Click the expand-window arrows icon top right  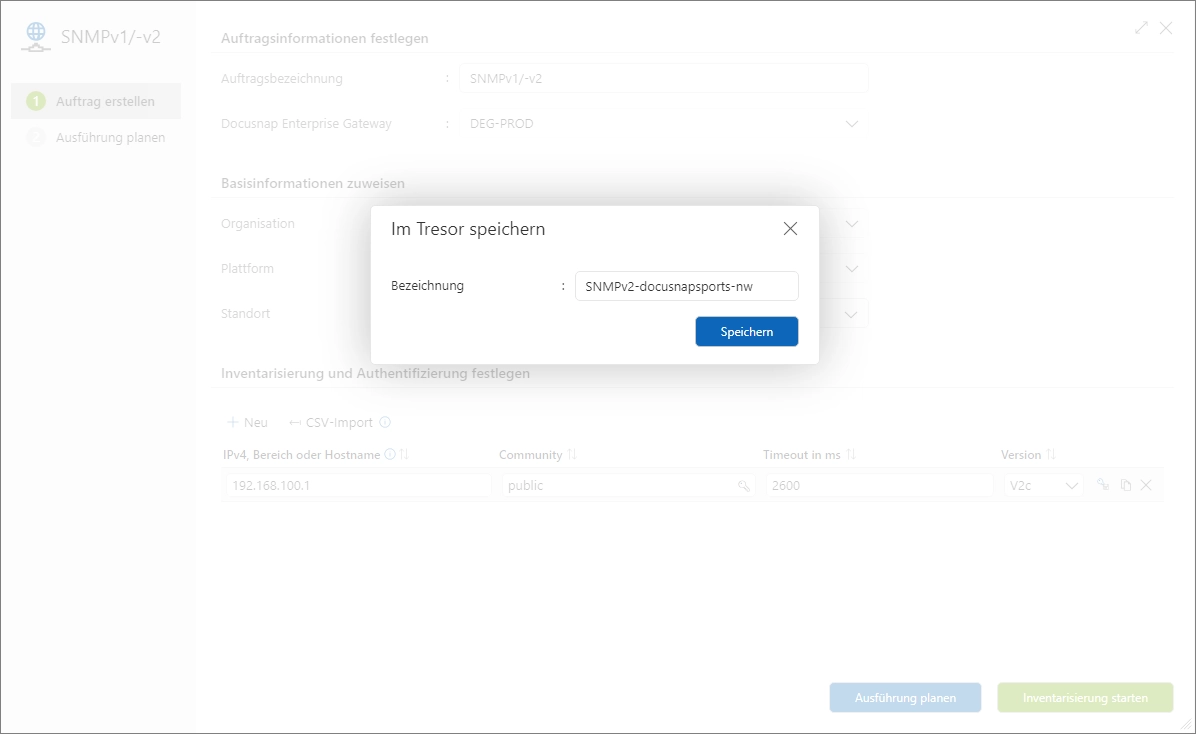(1141, 28)
